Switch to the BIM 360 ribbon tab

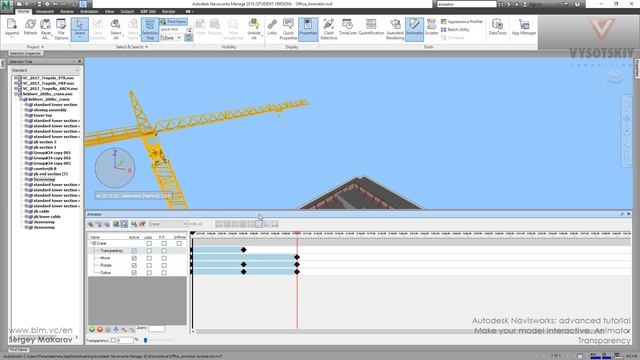[148, 11]
